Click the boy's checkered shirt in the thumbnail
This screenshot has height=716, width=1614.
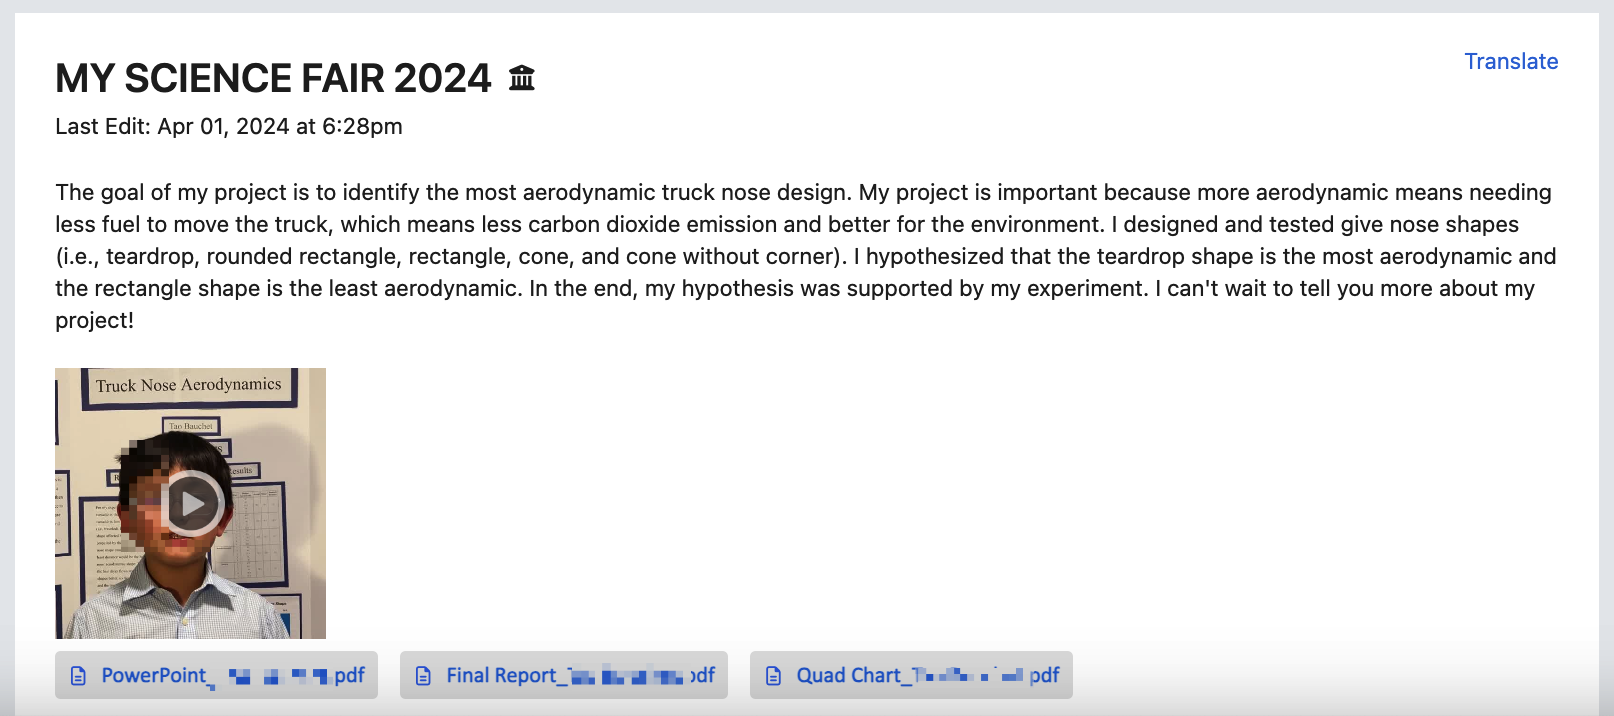click(x=190, y=600)
